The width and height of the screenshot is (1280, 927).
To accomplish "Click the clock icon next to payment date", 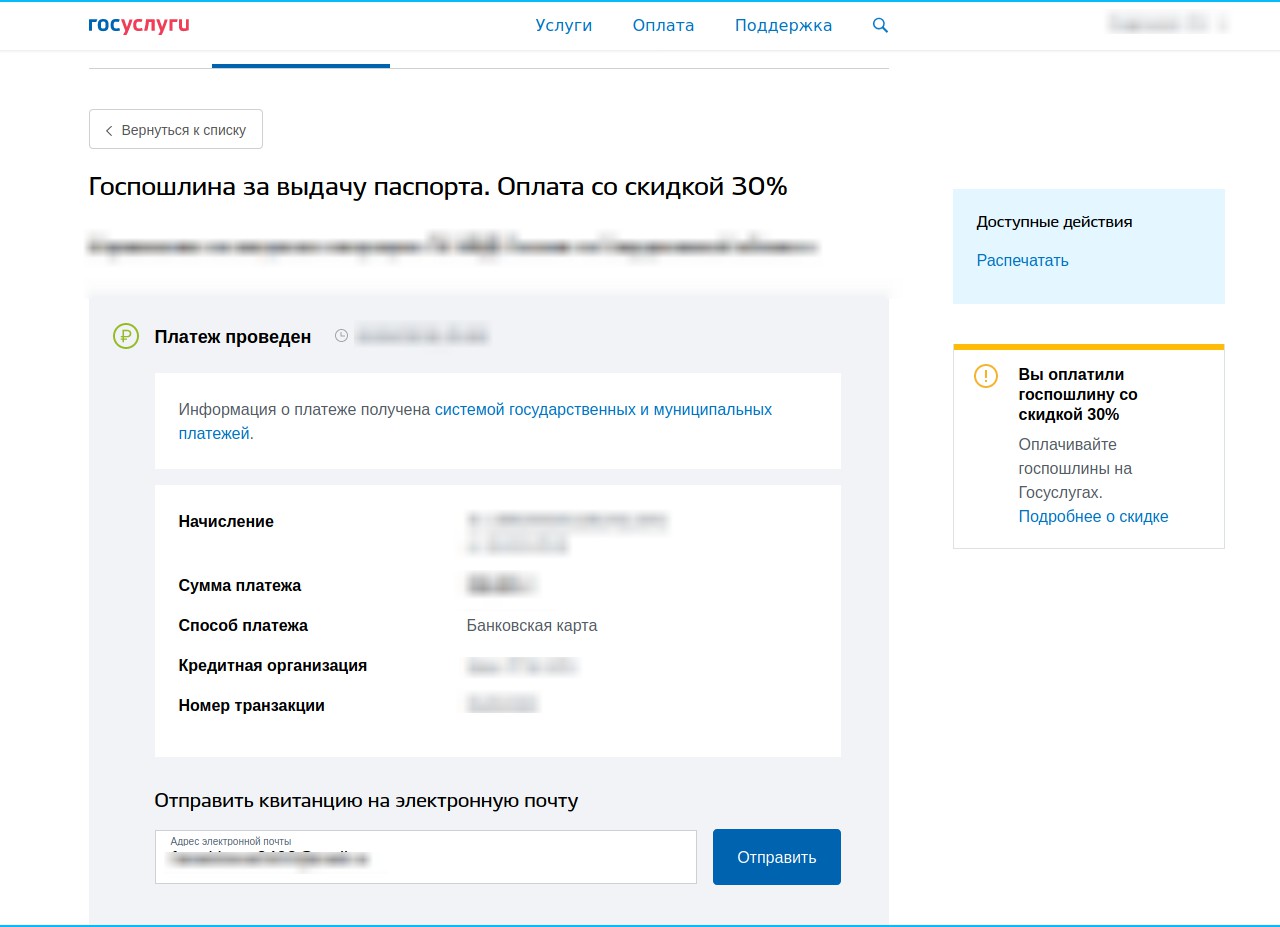I will point(341,336).
